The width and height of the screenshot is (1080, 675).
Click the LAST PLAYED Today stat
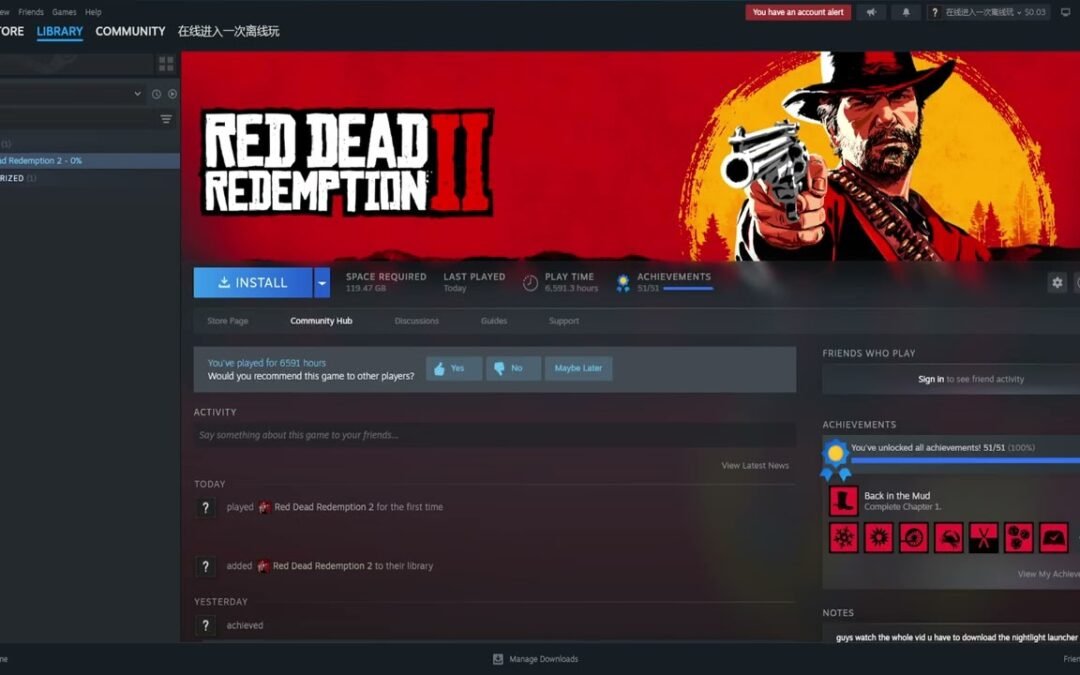(x=474, y=282)
